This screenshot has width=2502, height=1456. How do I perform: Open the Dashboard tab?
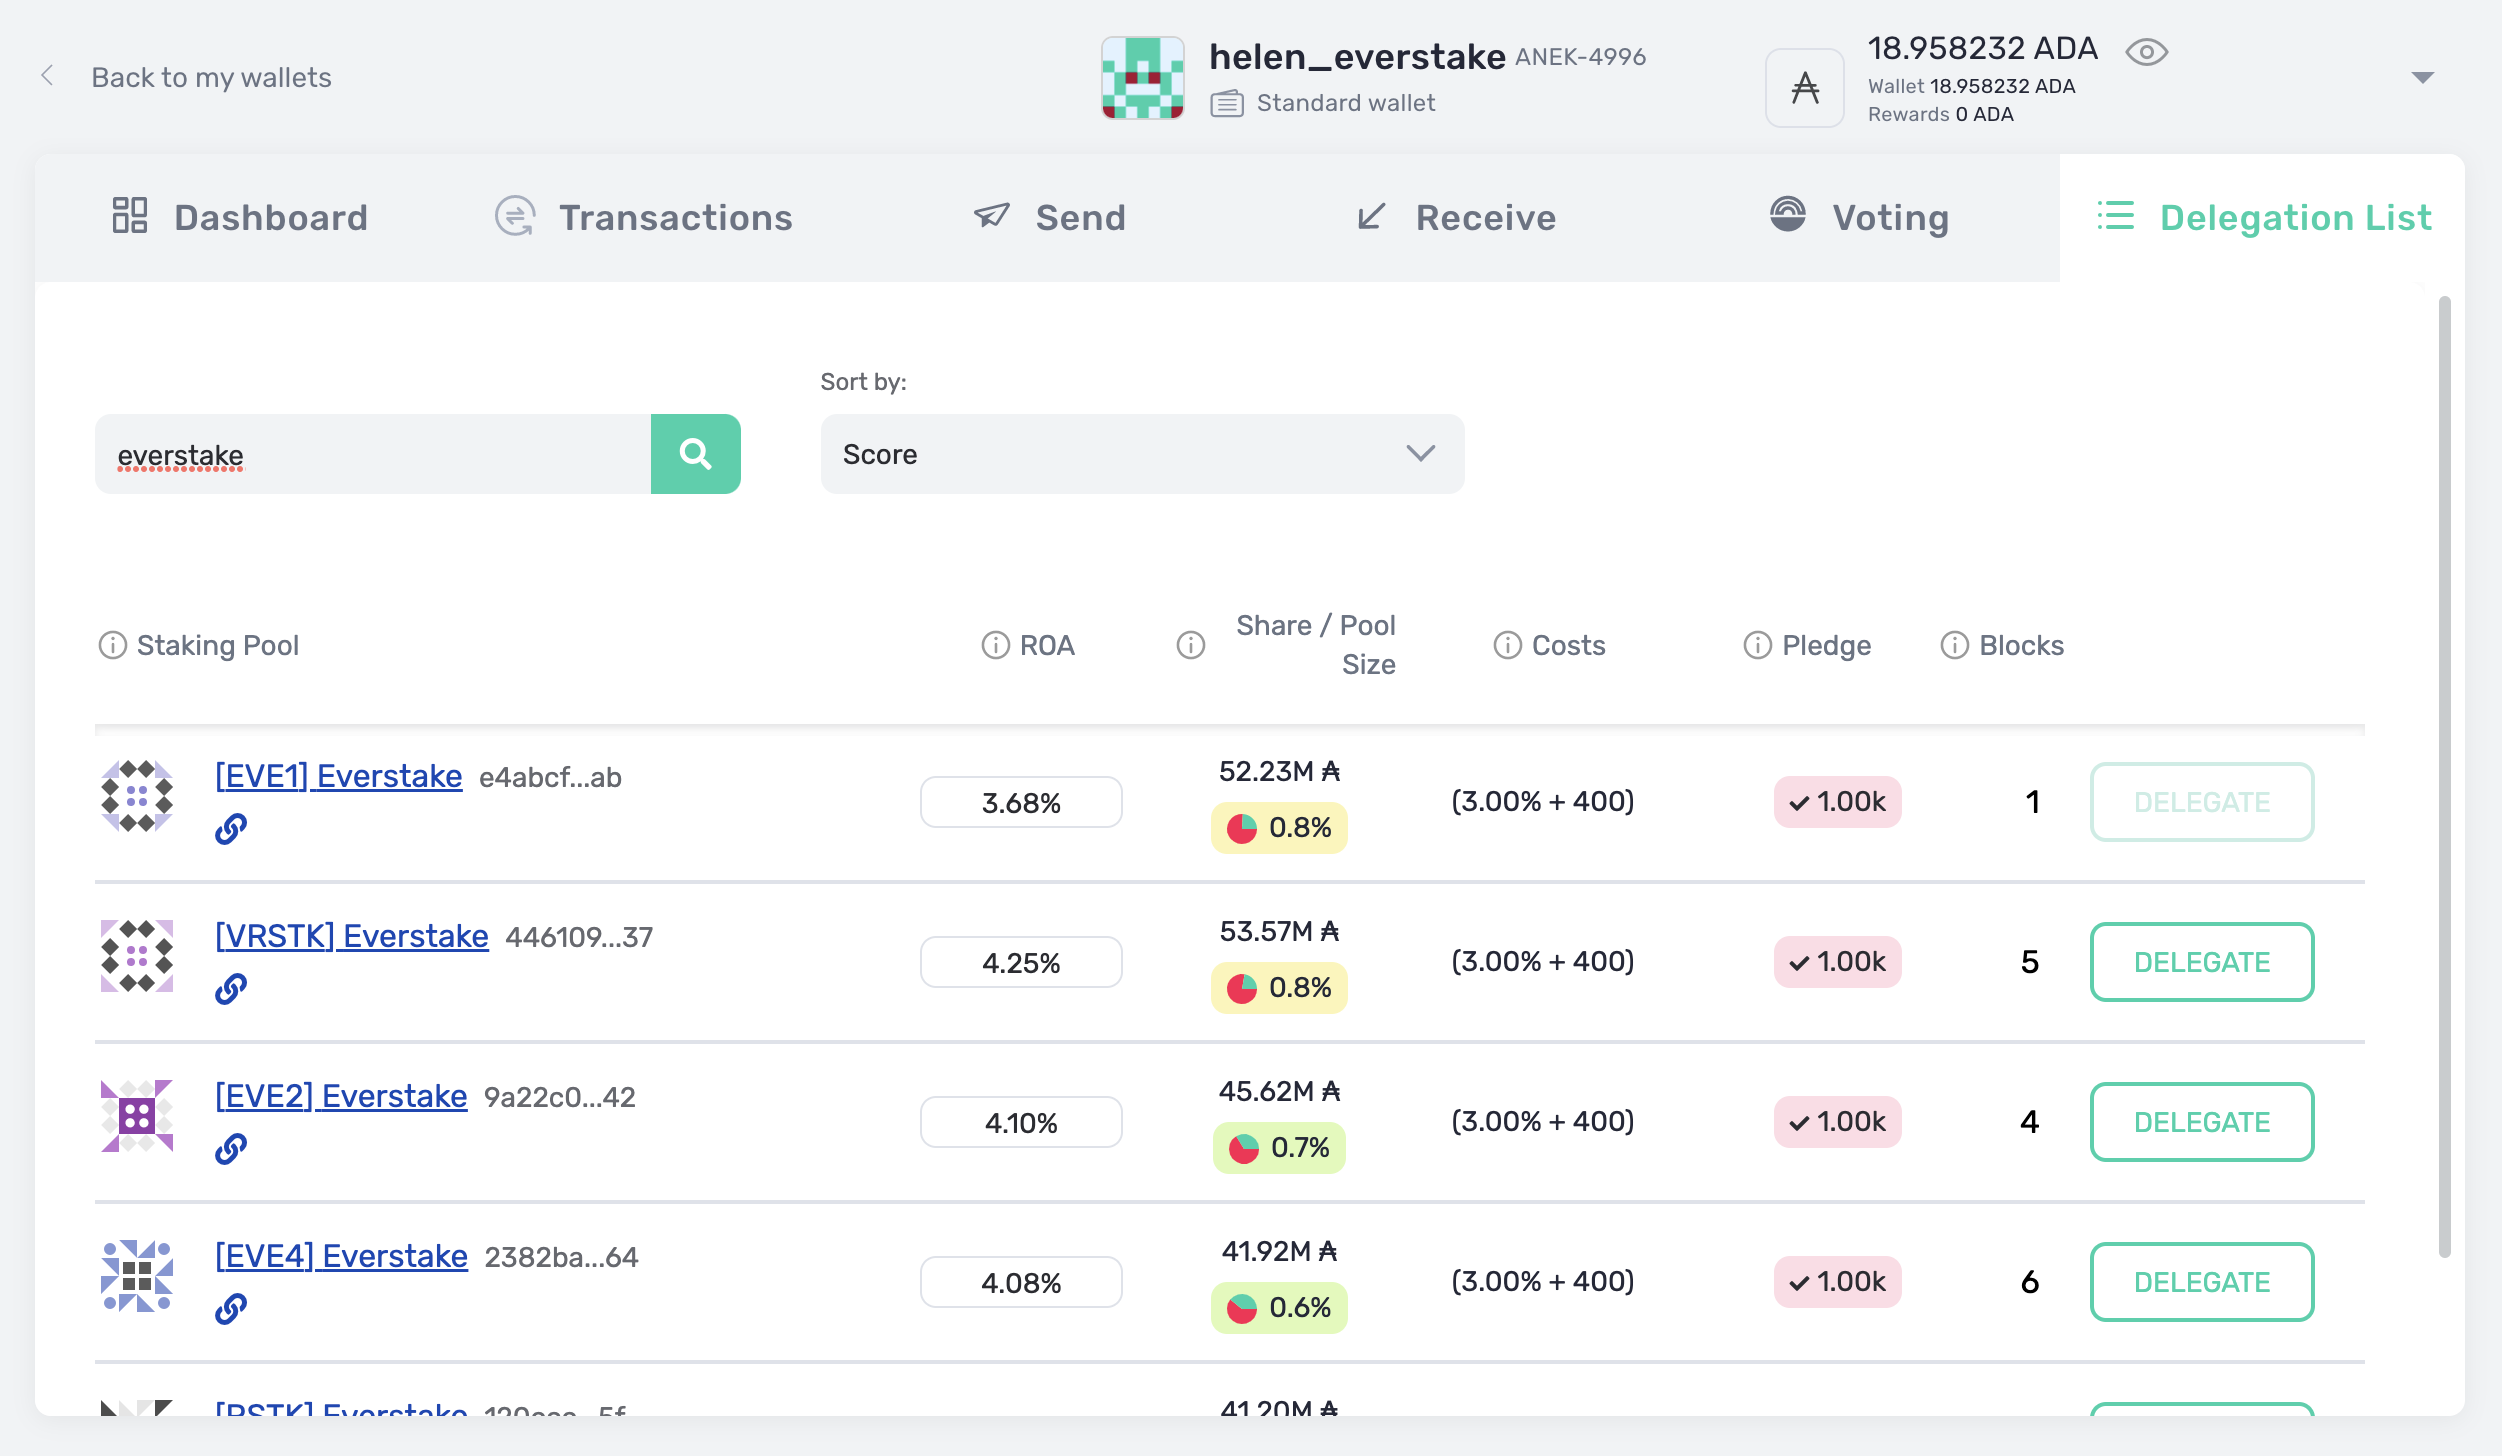240,217
